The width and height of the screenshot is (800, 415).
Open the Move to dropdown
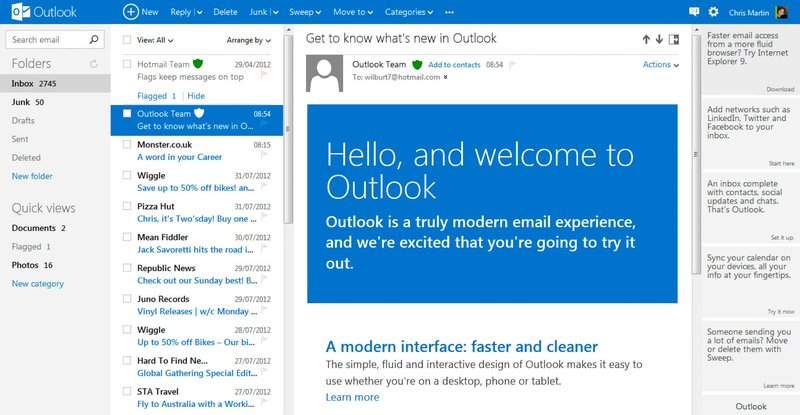[x=353, y=12]
